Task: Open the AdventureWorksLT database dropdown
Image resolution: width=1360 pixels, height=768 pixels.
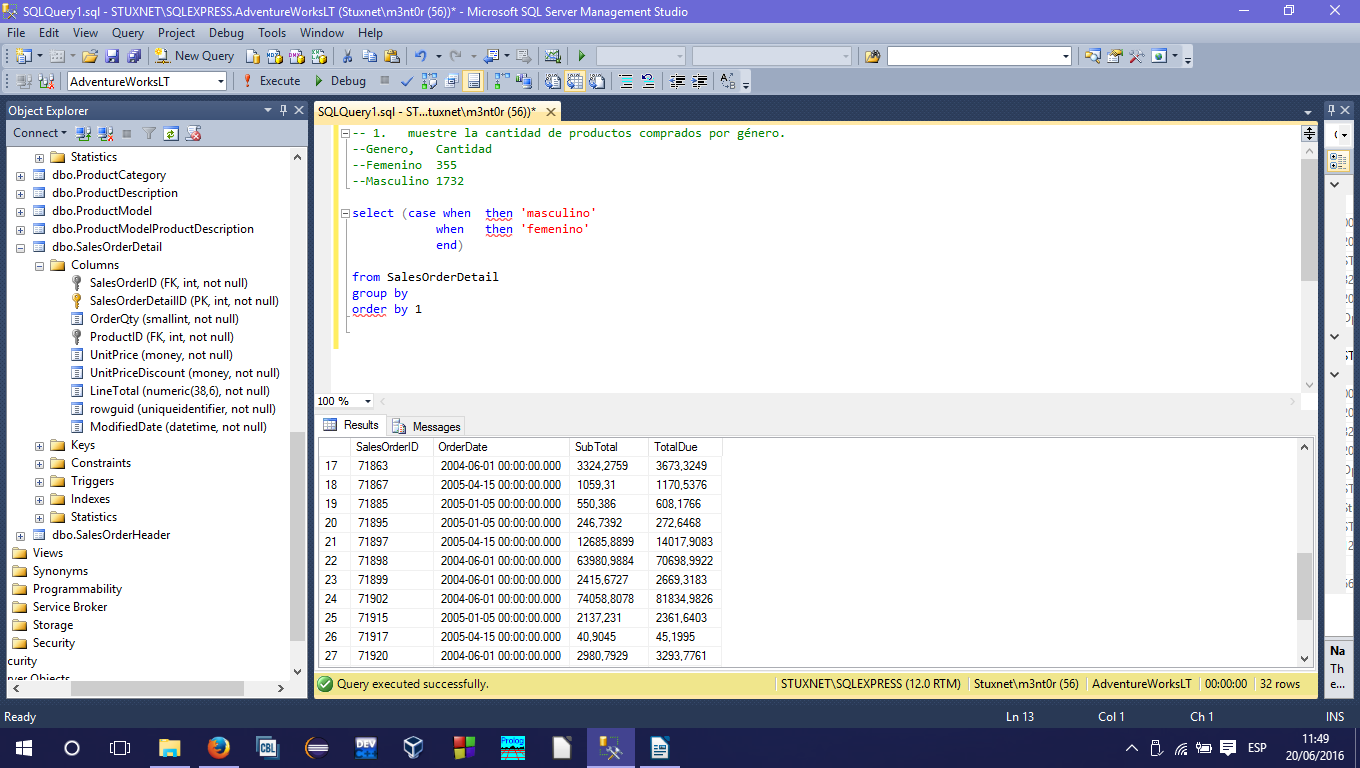Action: [219, 81]
